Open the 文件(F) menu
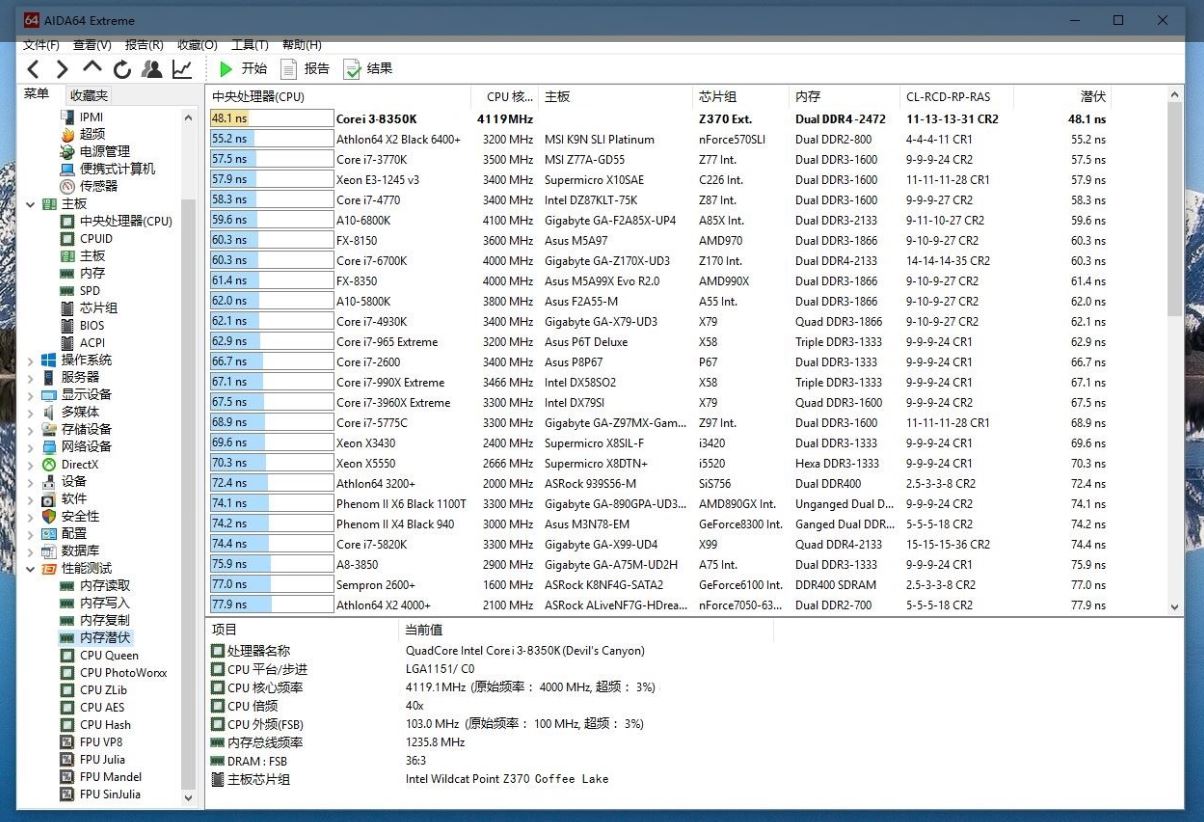 [x=41, y=45]
